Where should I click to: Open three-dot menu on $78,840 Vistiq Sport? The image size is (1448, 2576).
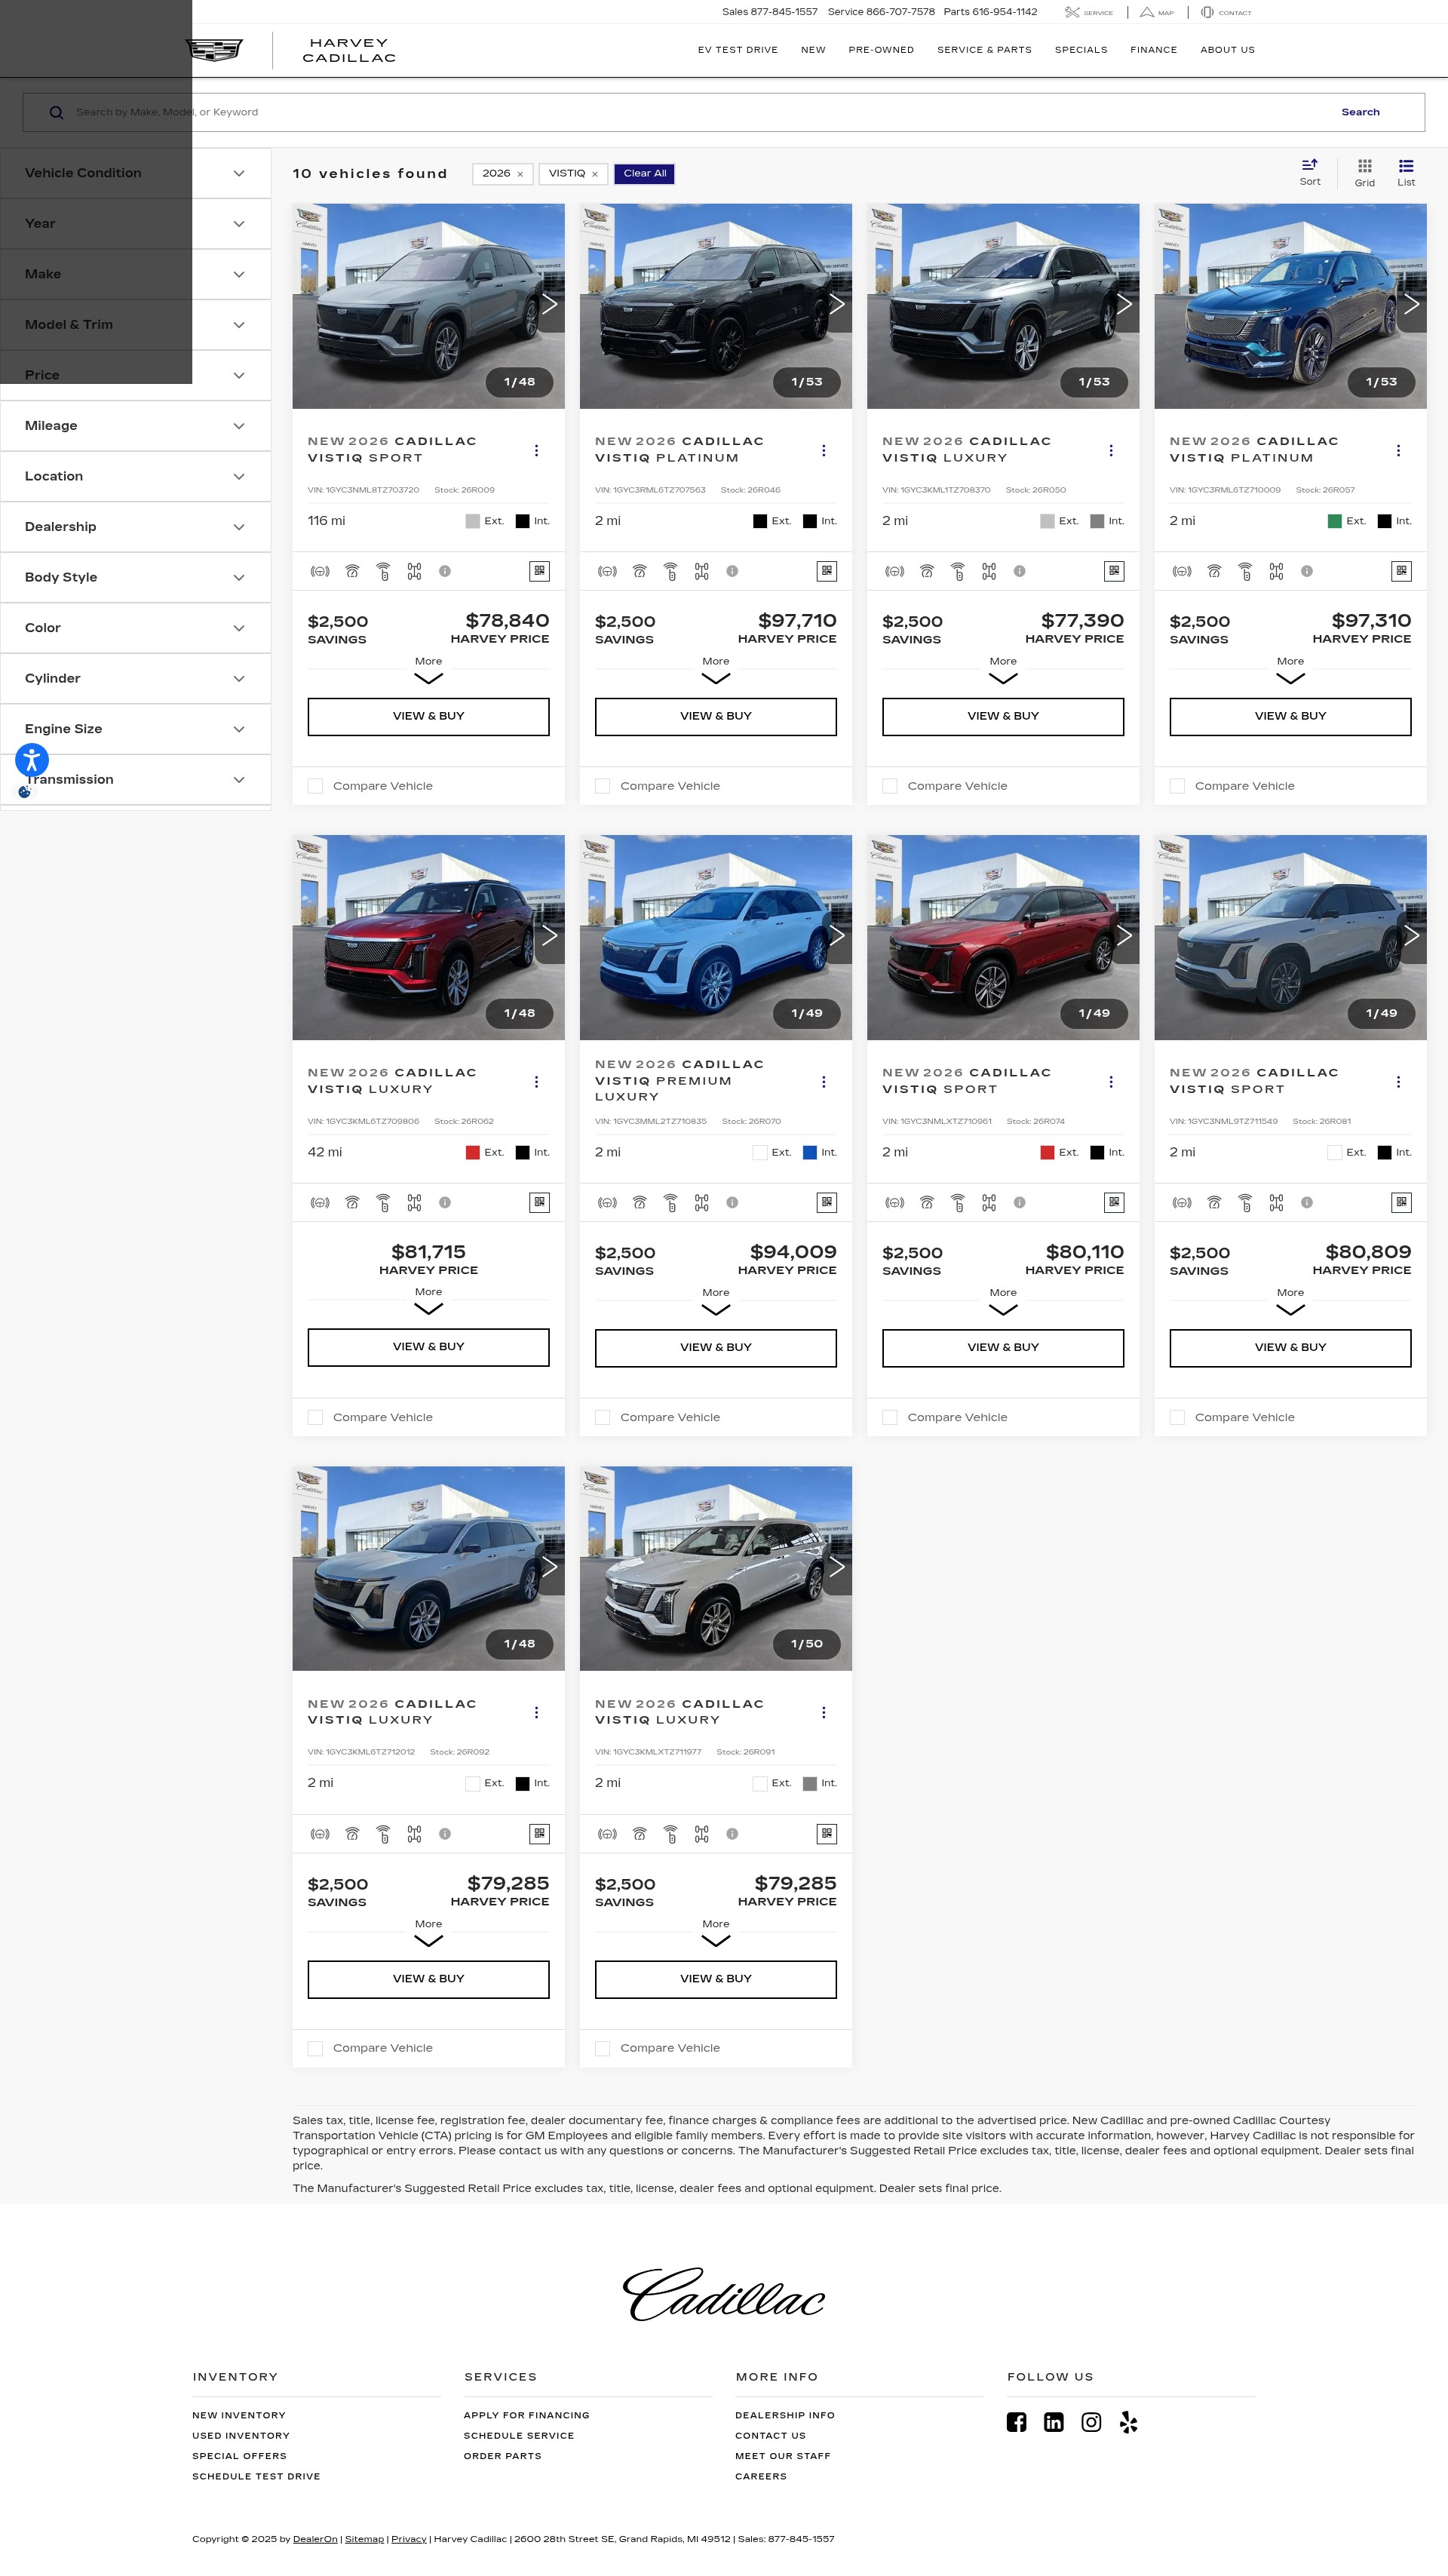536,451
